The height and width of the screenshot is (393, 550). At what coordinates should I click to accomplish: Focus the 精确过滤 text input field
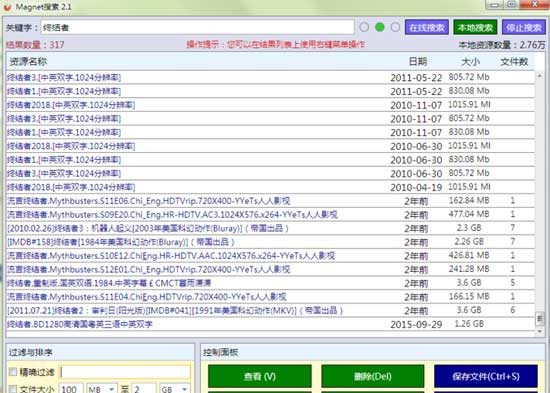coord(126,372)
